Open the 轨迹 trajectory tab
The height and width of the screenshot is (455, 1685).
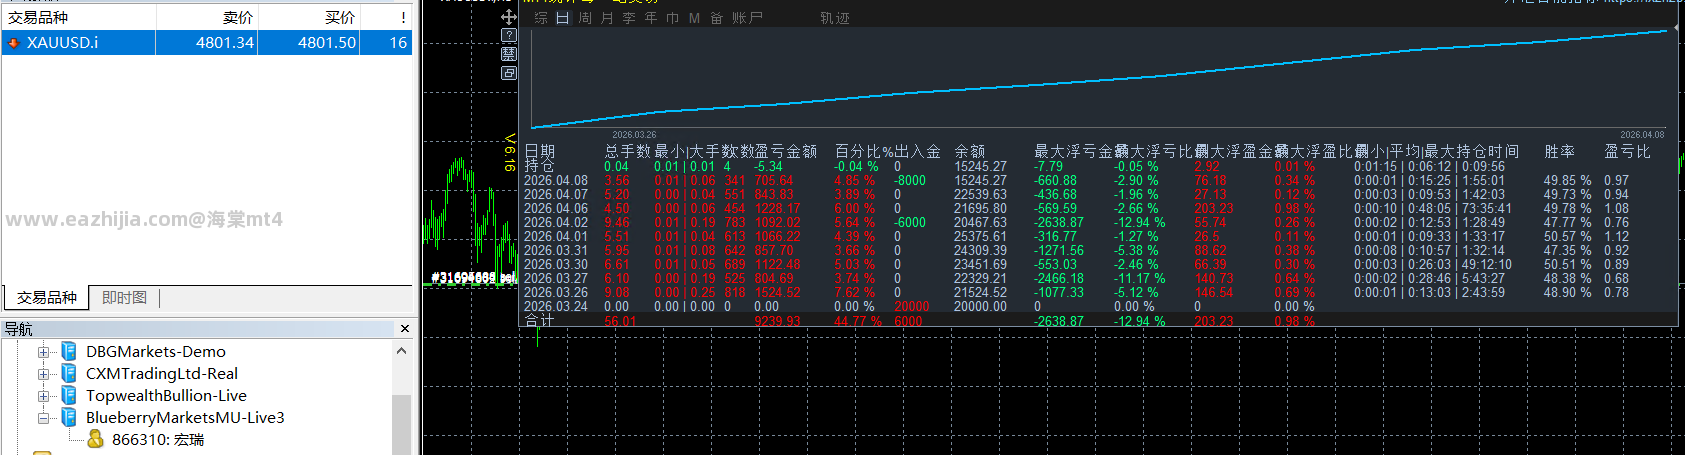tap(835, 18)
